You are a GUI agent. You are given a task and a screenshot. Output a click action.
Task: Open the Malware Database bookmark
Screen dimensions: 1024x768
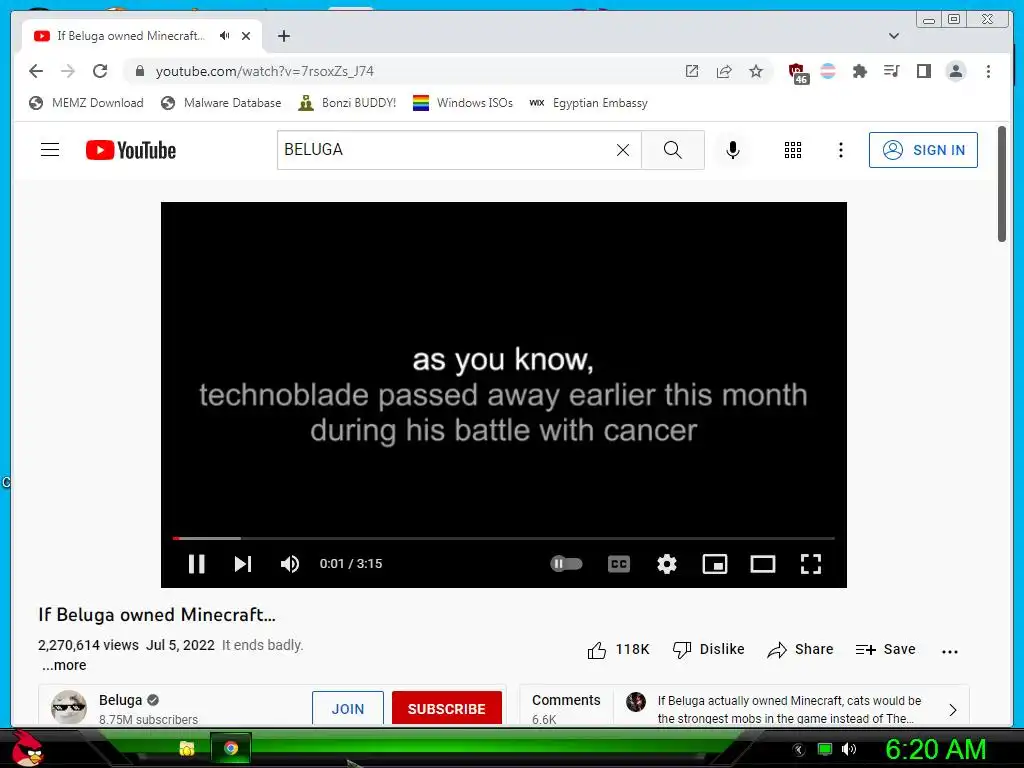[x=221, y=103]
